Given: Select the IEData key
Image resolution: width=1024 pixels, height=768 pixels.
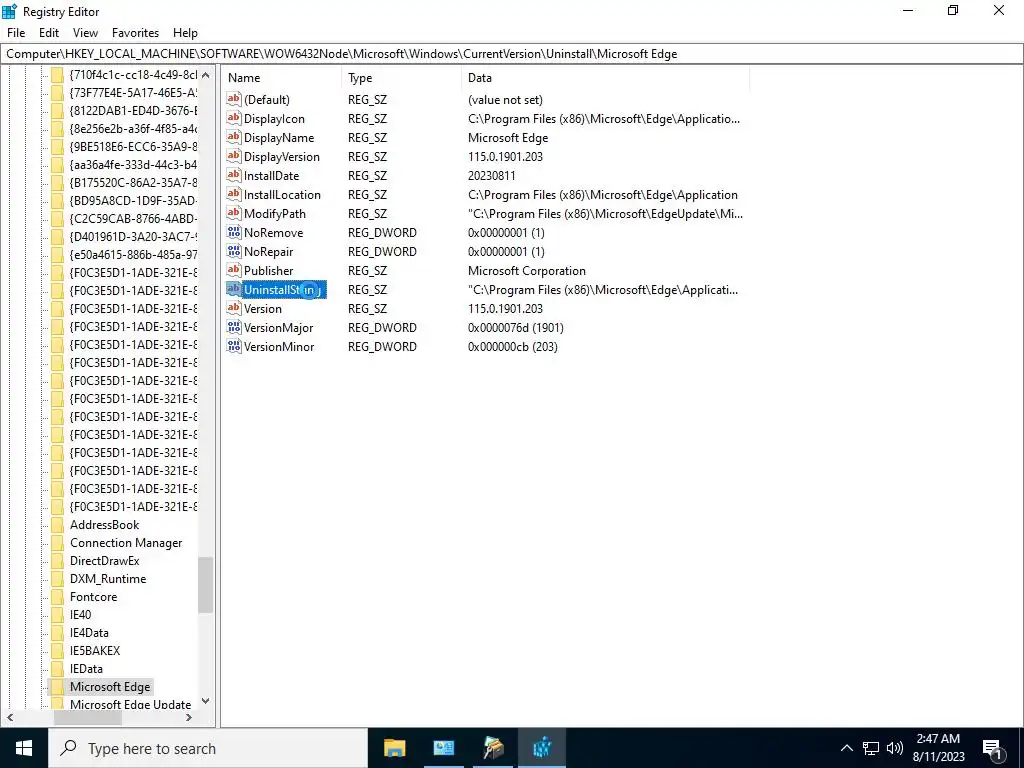Looking at the screenshot, I should (x=86, y=668).
